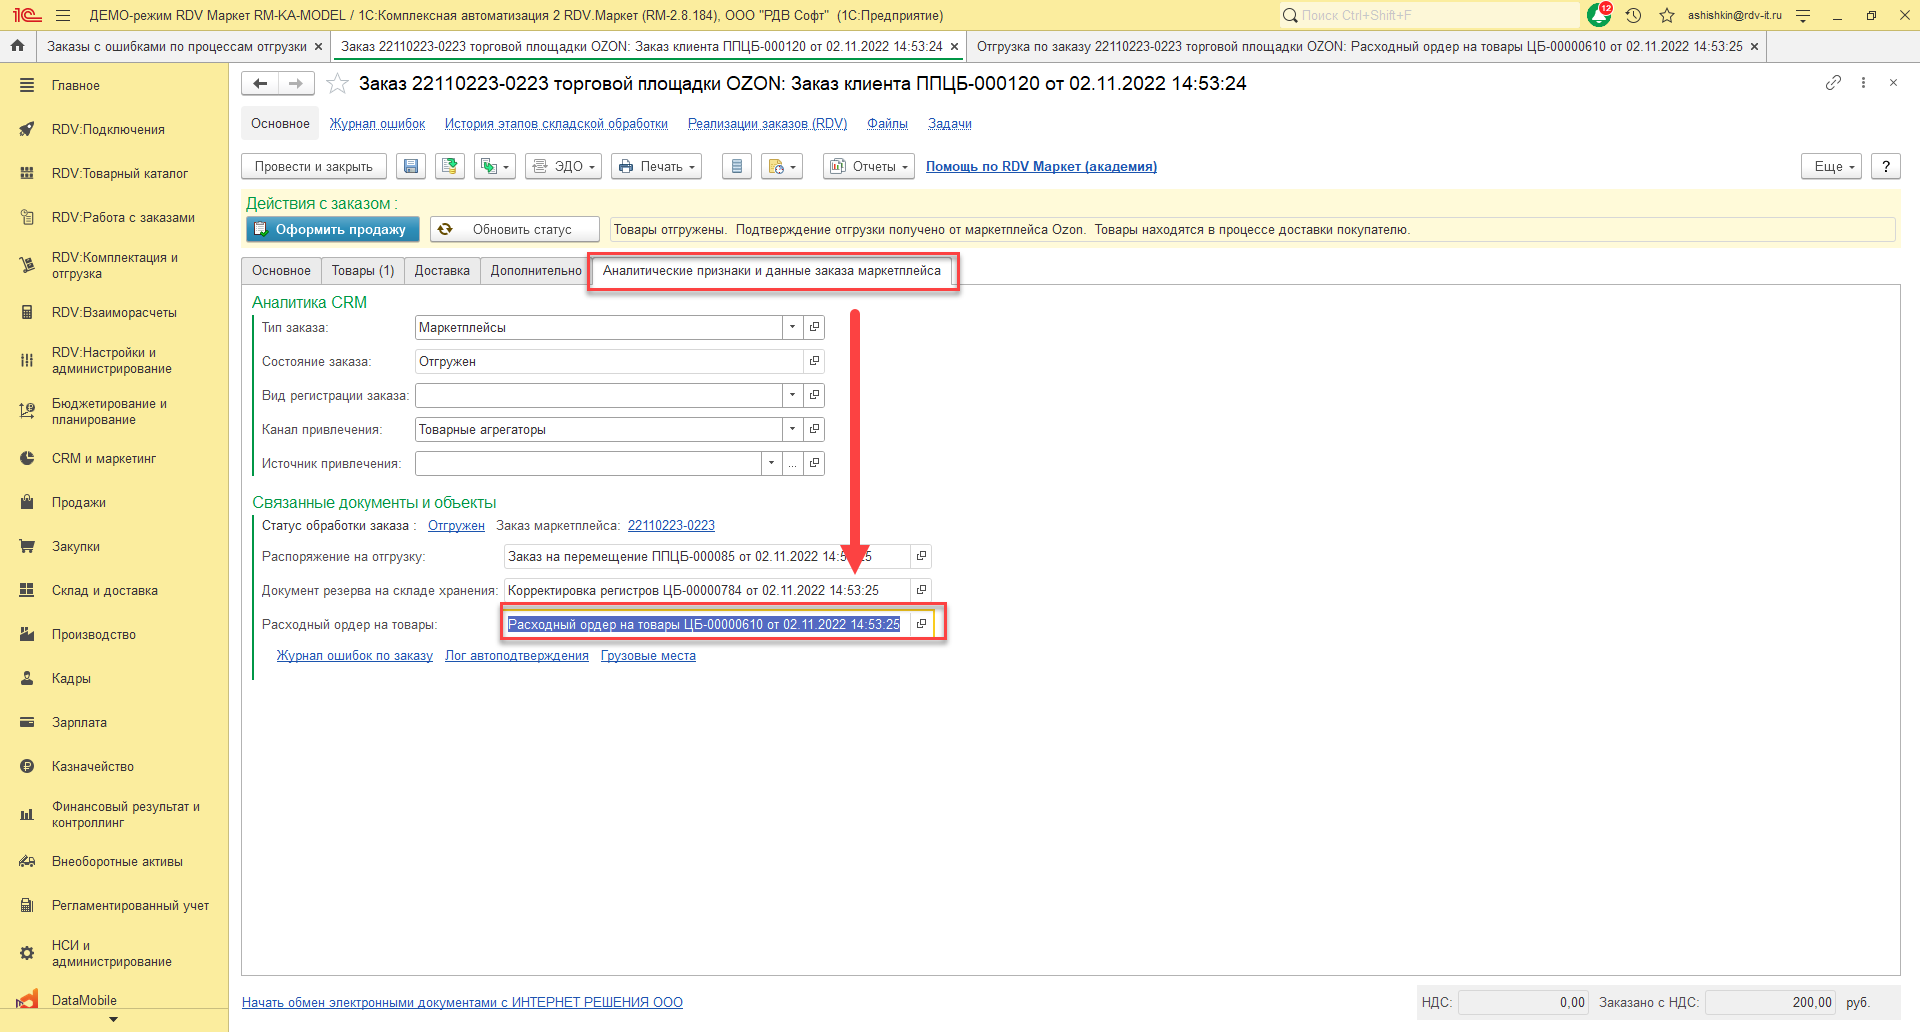Navigate back with the left arrow
Screen dimensions: 1920x1032
[260, 84]
